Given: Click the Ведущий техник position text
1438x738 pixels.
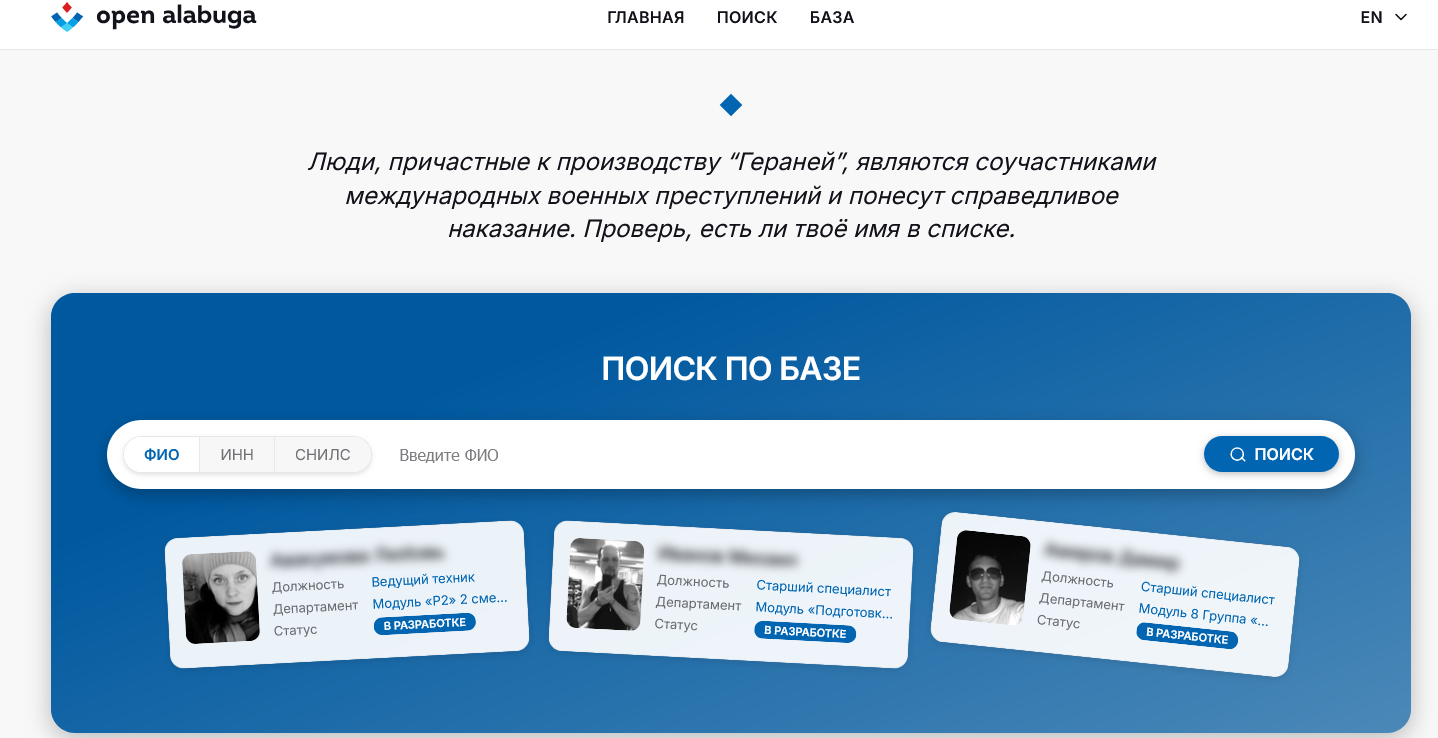Looking at the screenshot, I should tap(423, 580).
